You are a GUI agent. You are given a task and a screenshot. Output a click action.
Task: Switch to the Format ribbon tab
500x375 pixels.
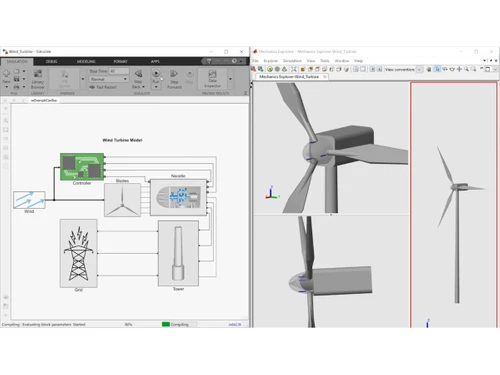pyautogui.click(x=120, y=61)
